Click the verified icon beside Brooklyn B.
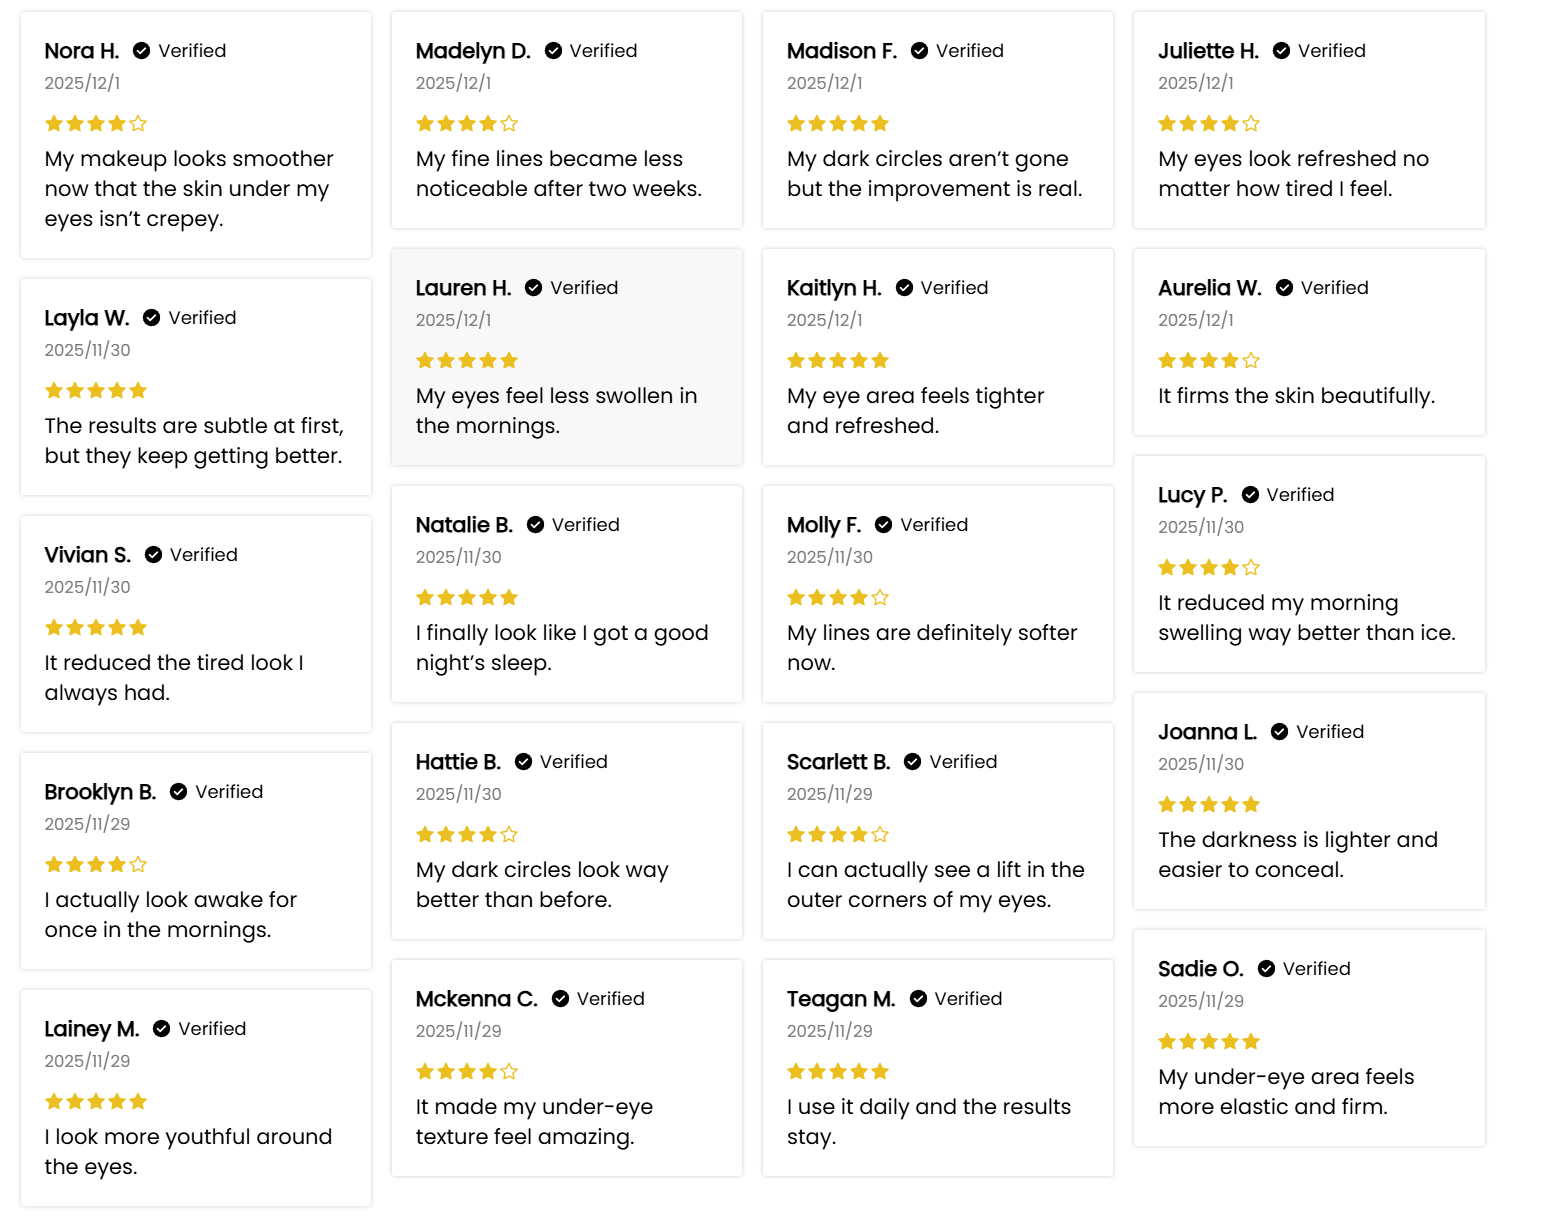Viewport: 1550px width, 1229px height. click(179, 792)
